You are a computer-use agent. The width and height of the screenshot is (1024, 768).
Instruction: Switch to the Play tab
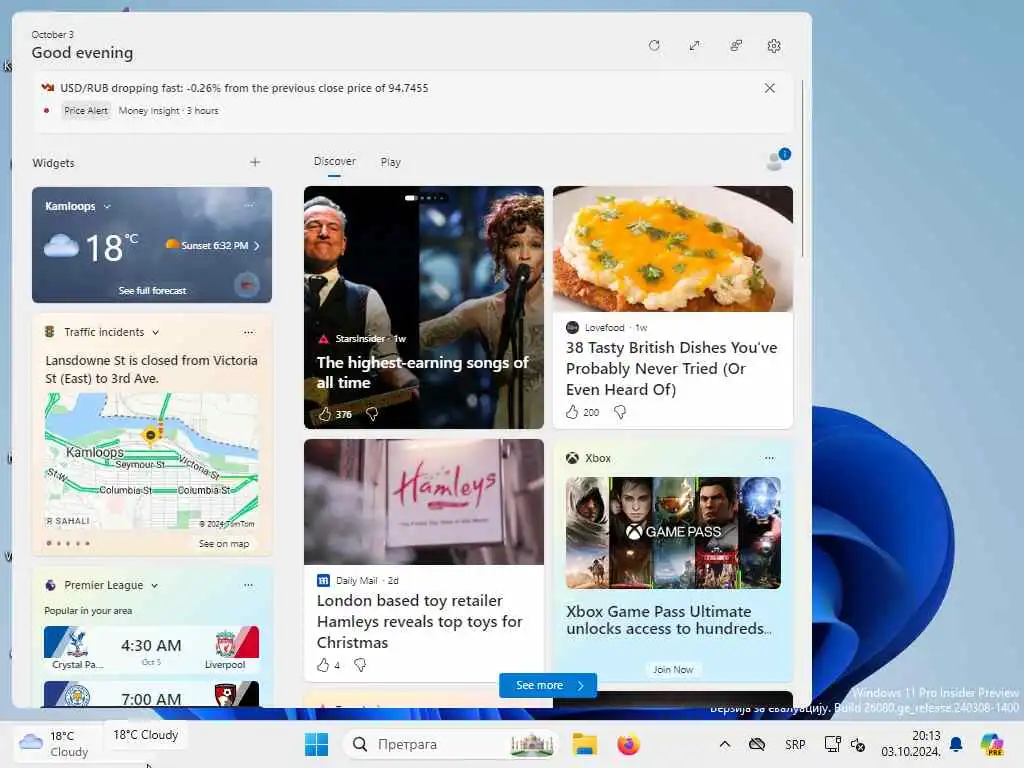coord(391,162)
